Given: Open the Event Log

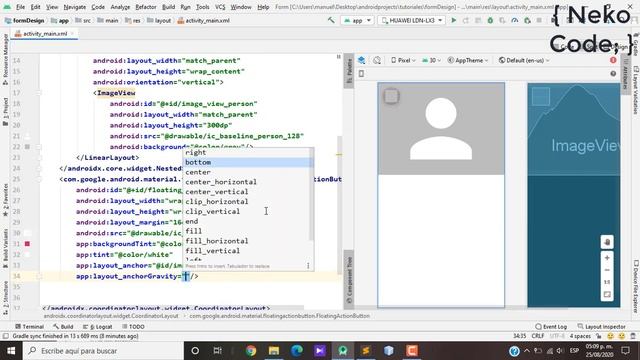Looking at the screenshot, I should [x=551, y=327].
